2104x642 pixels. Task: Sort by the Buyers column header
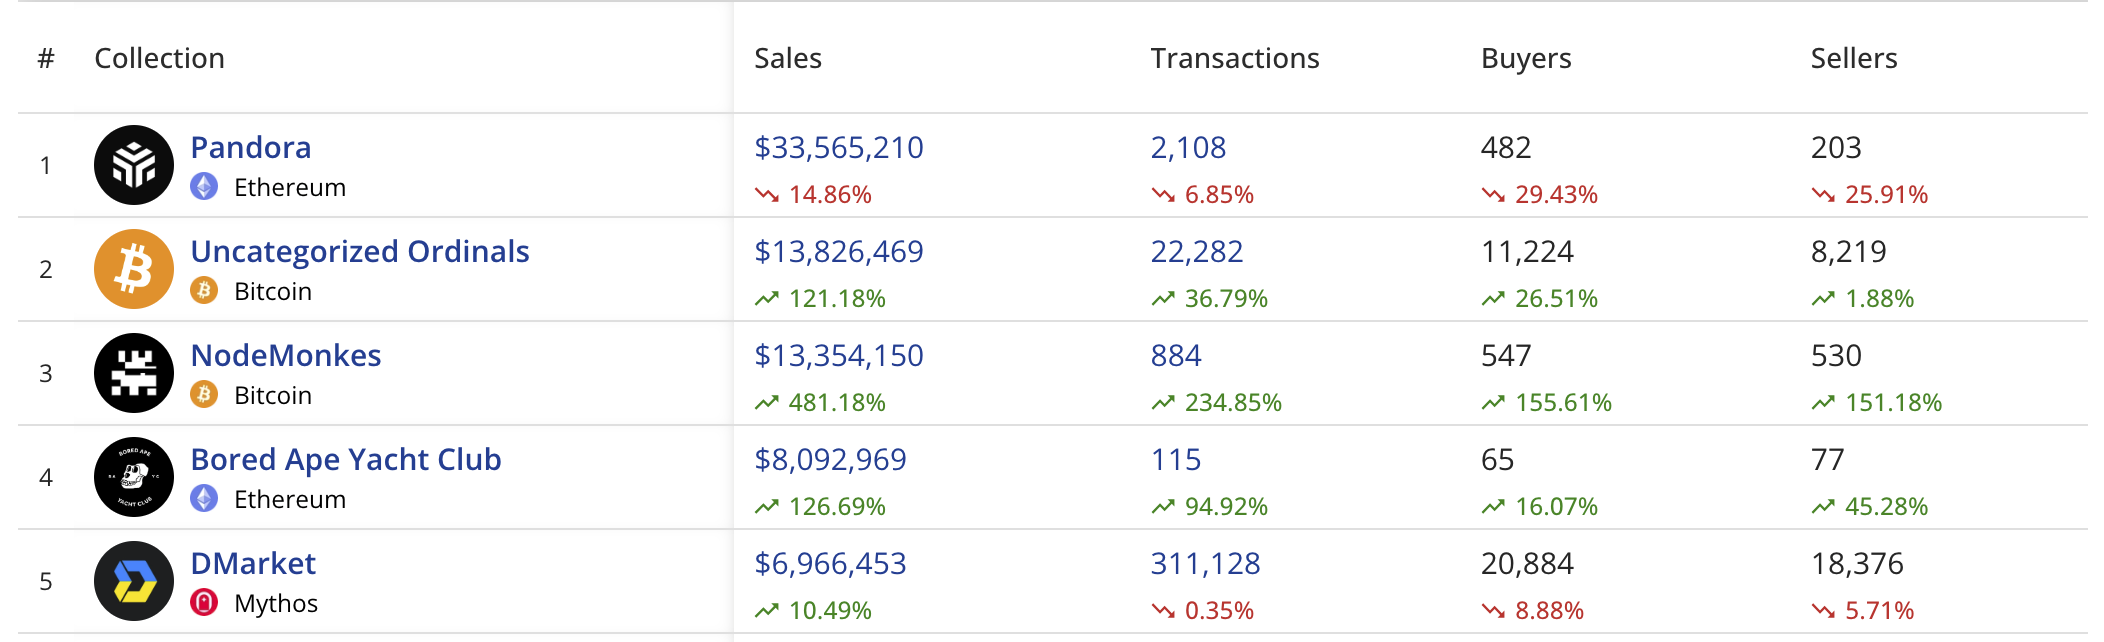click(x=1526, y=58)
